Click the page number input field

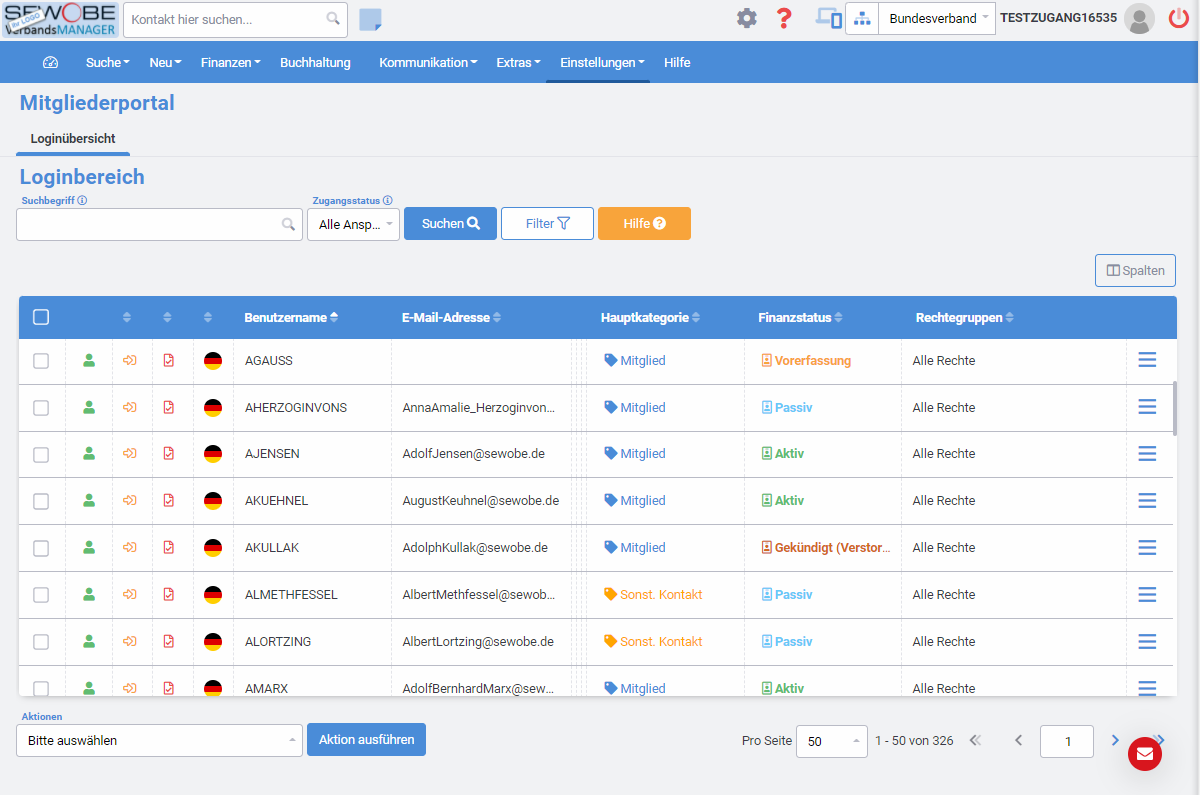coord(1067,741)
